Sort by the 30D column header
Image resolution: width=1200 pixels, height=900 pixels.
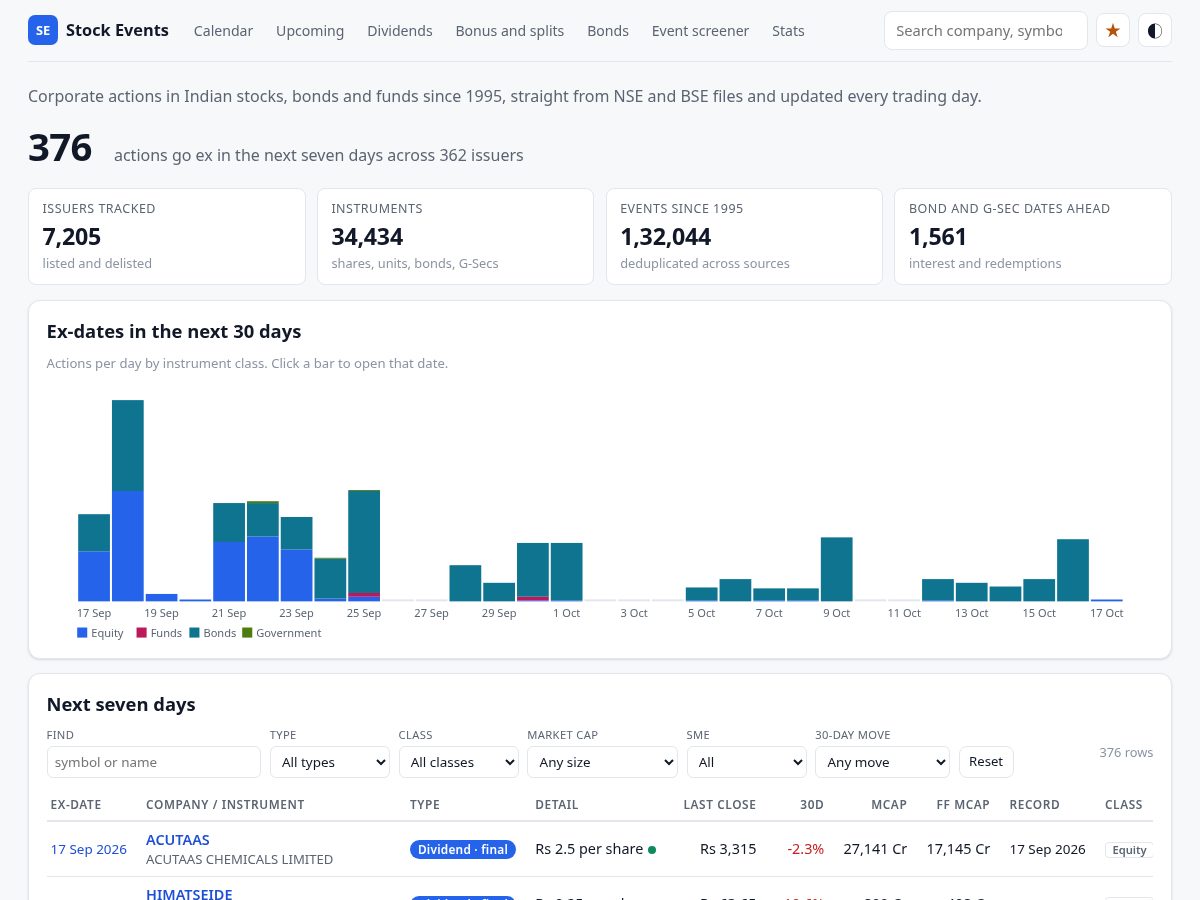point(812,804)
